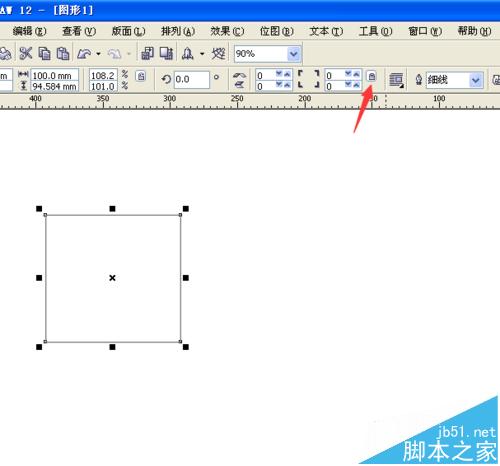Open the 查看(V) menu
The height and width of the screenshot is (466, 500).
[79, 31]
